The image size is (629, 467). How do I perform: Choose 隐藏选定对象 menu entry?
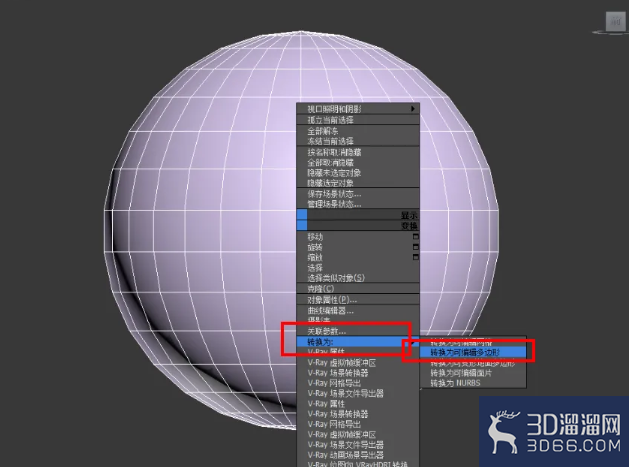click(x=358, y=183)
